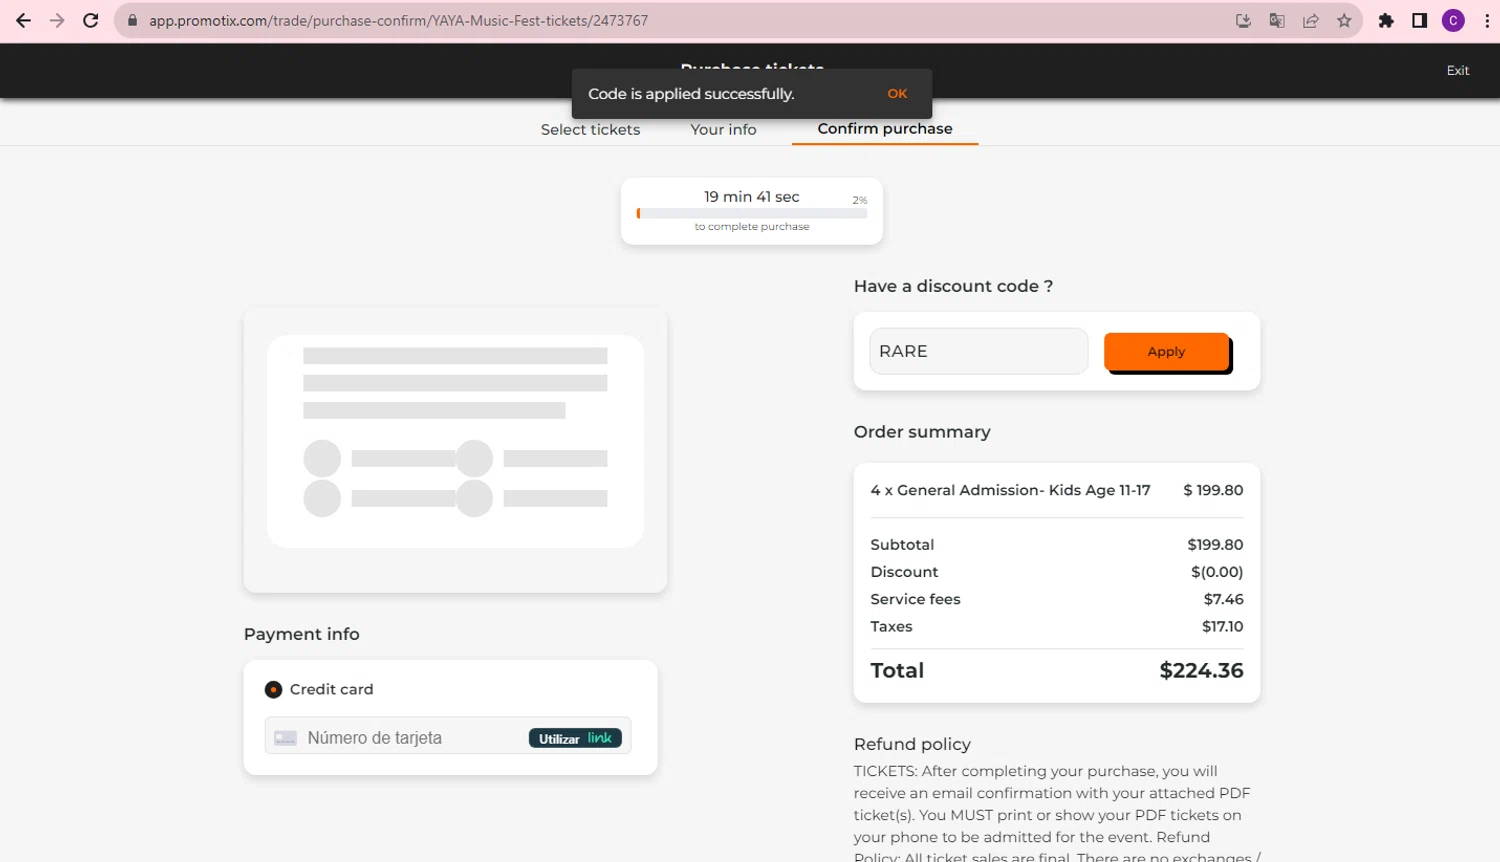Switch to the Select tickets step
This screenshot has height=862, width=1500.
[x=590, y=129]
